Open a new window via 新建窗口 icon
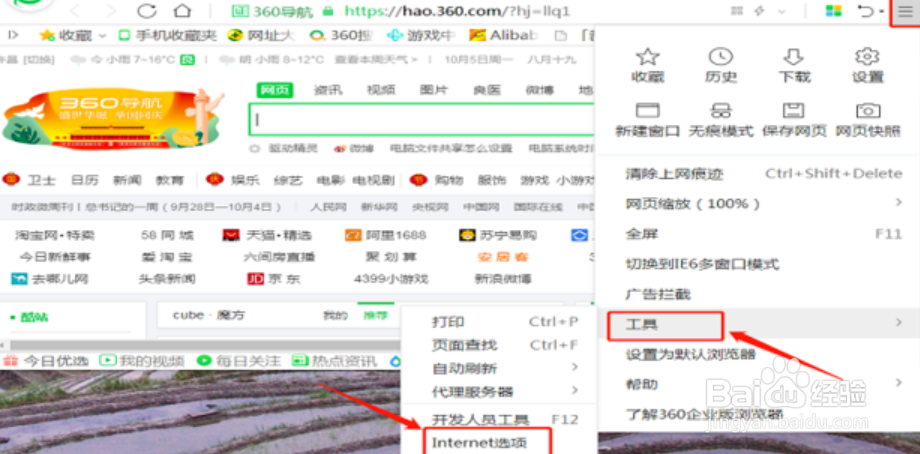The width and height of the screenshot is (920, 454). click(x=648, y=110)
